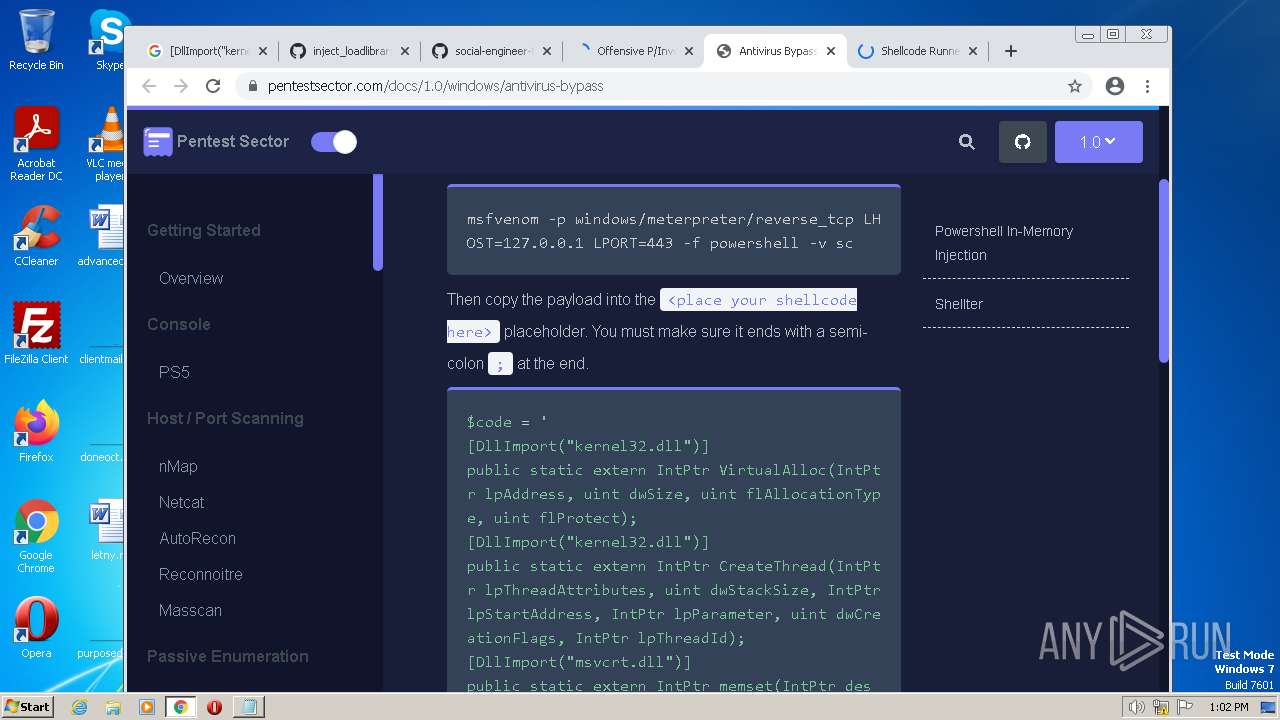
Task: Open a new browser tab
Action: [x=1011, y=51]
